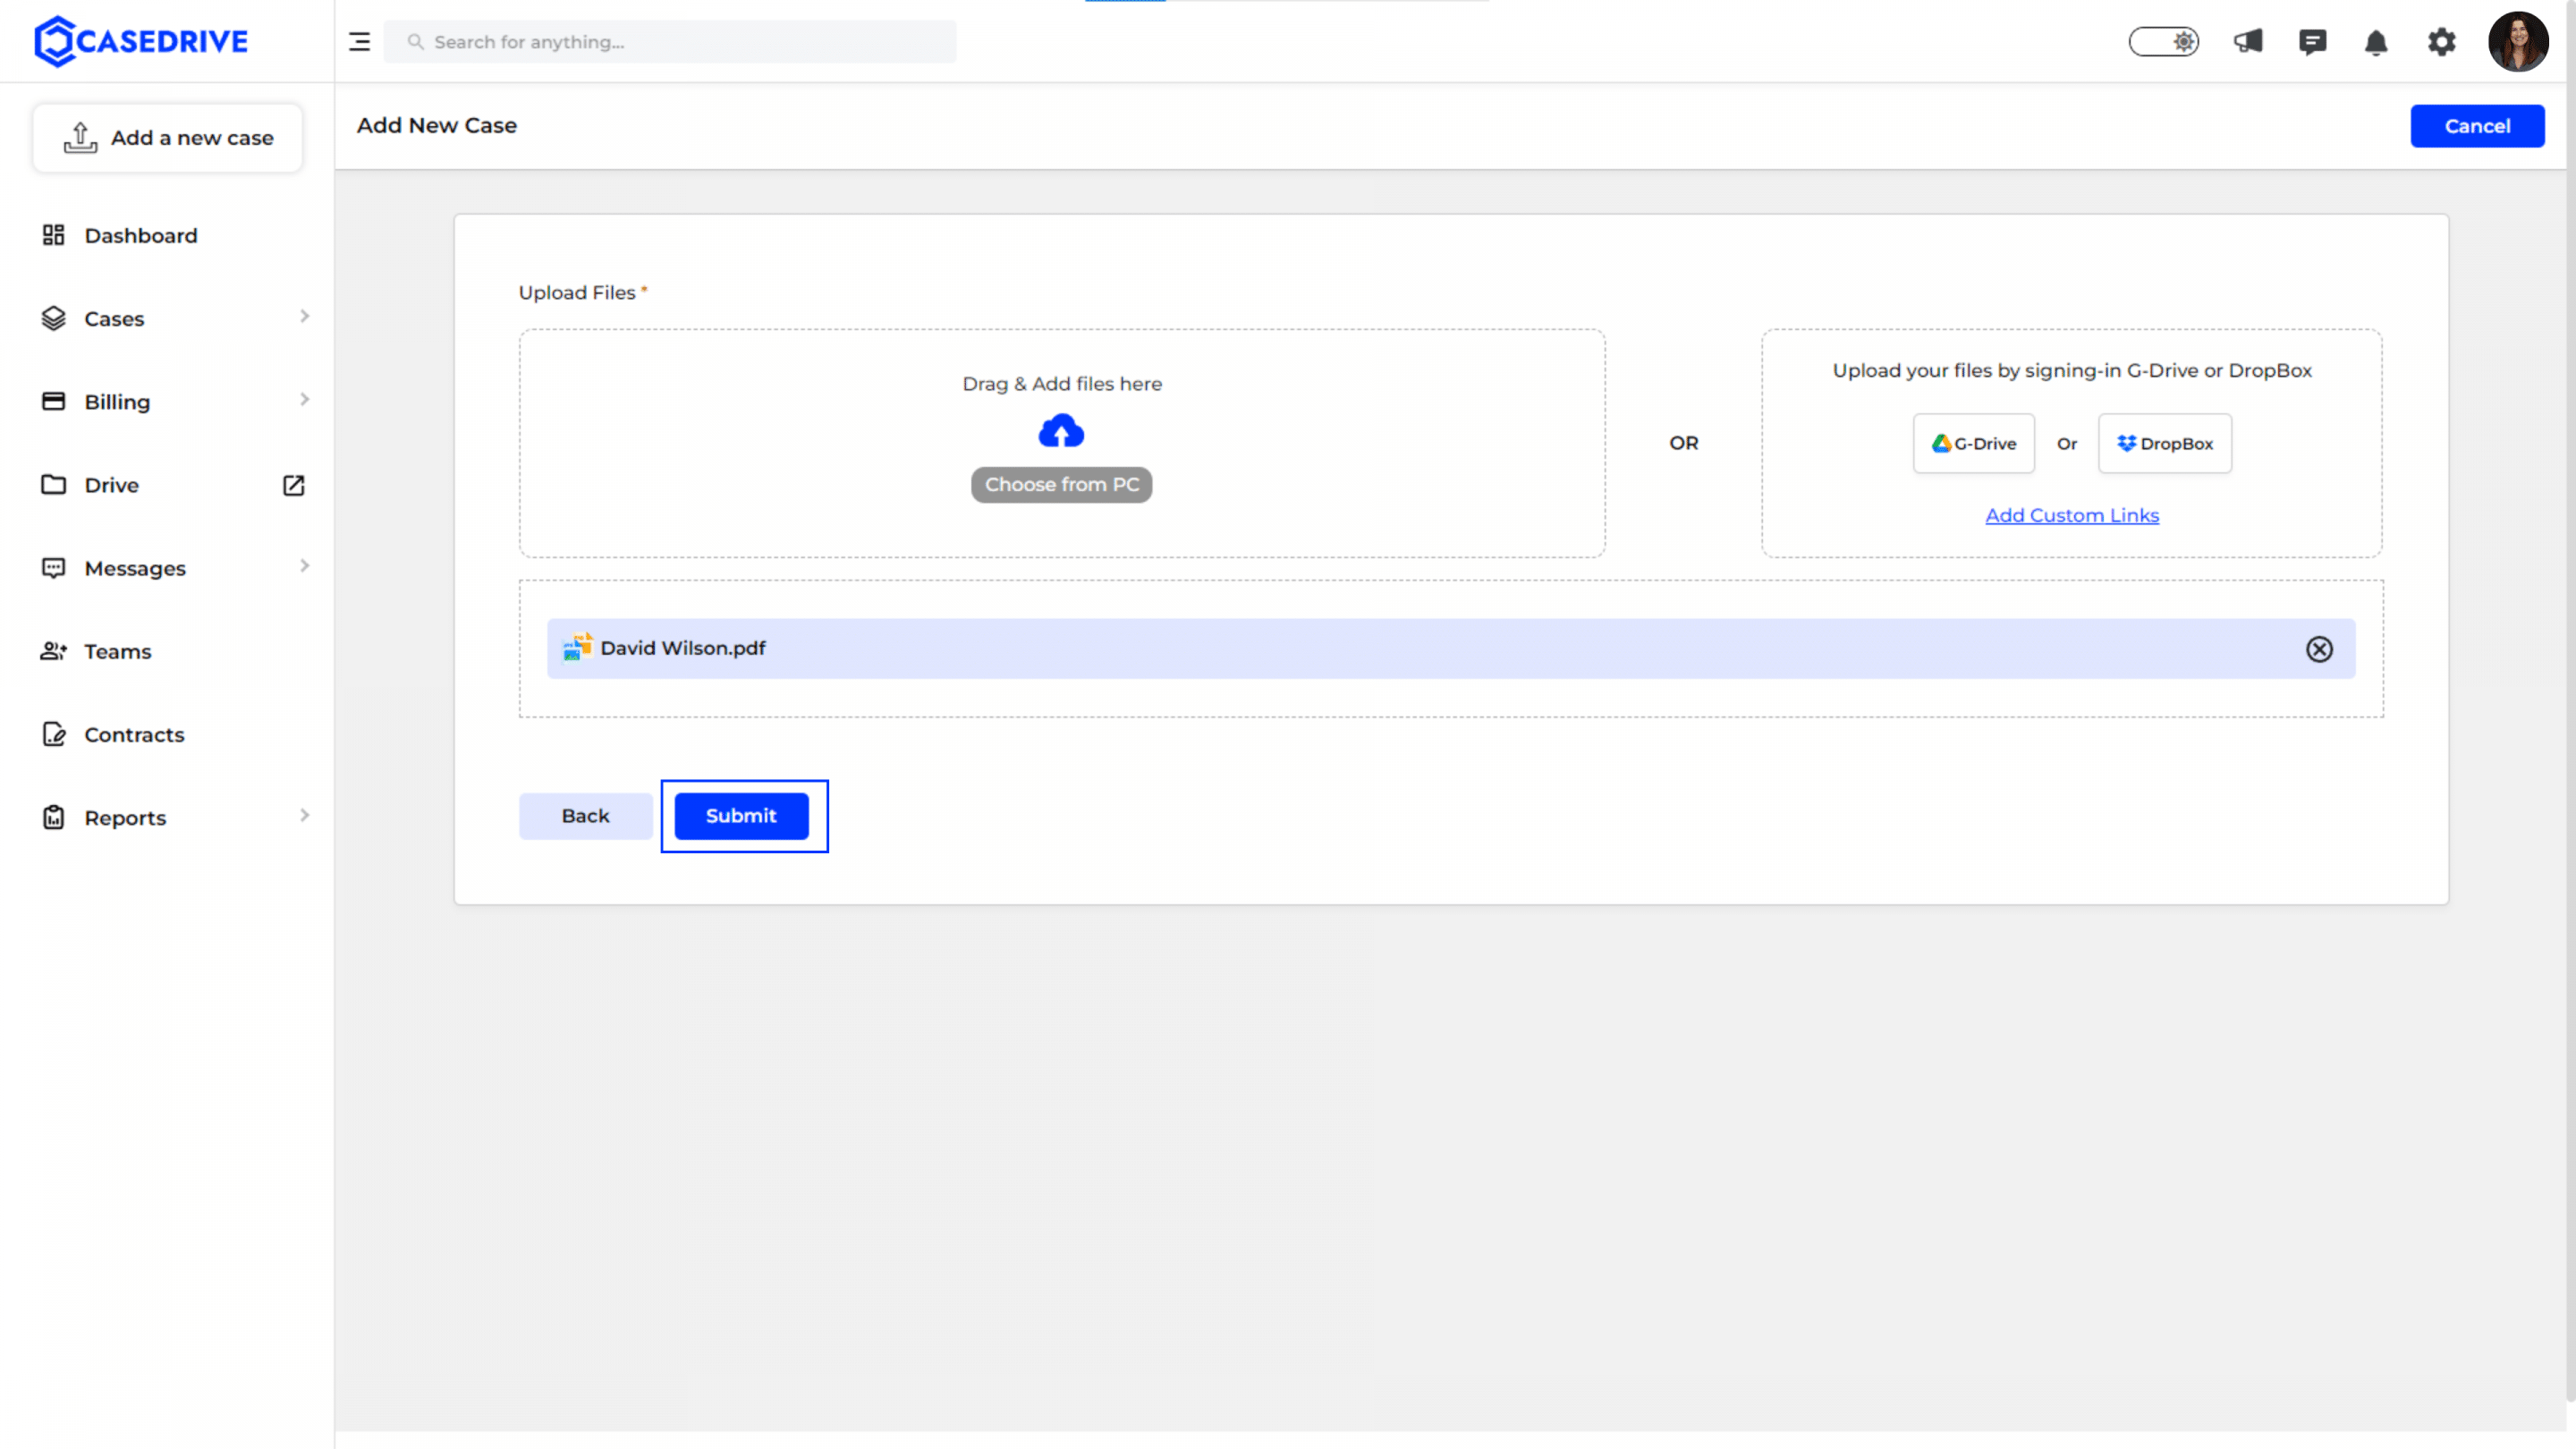Click the Upload Files label
Screen dimensions: 2576x1449
(x=577, y=292)
